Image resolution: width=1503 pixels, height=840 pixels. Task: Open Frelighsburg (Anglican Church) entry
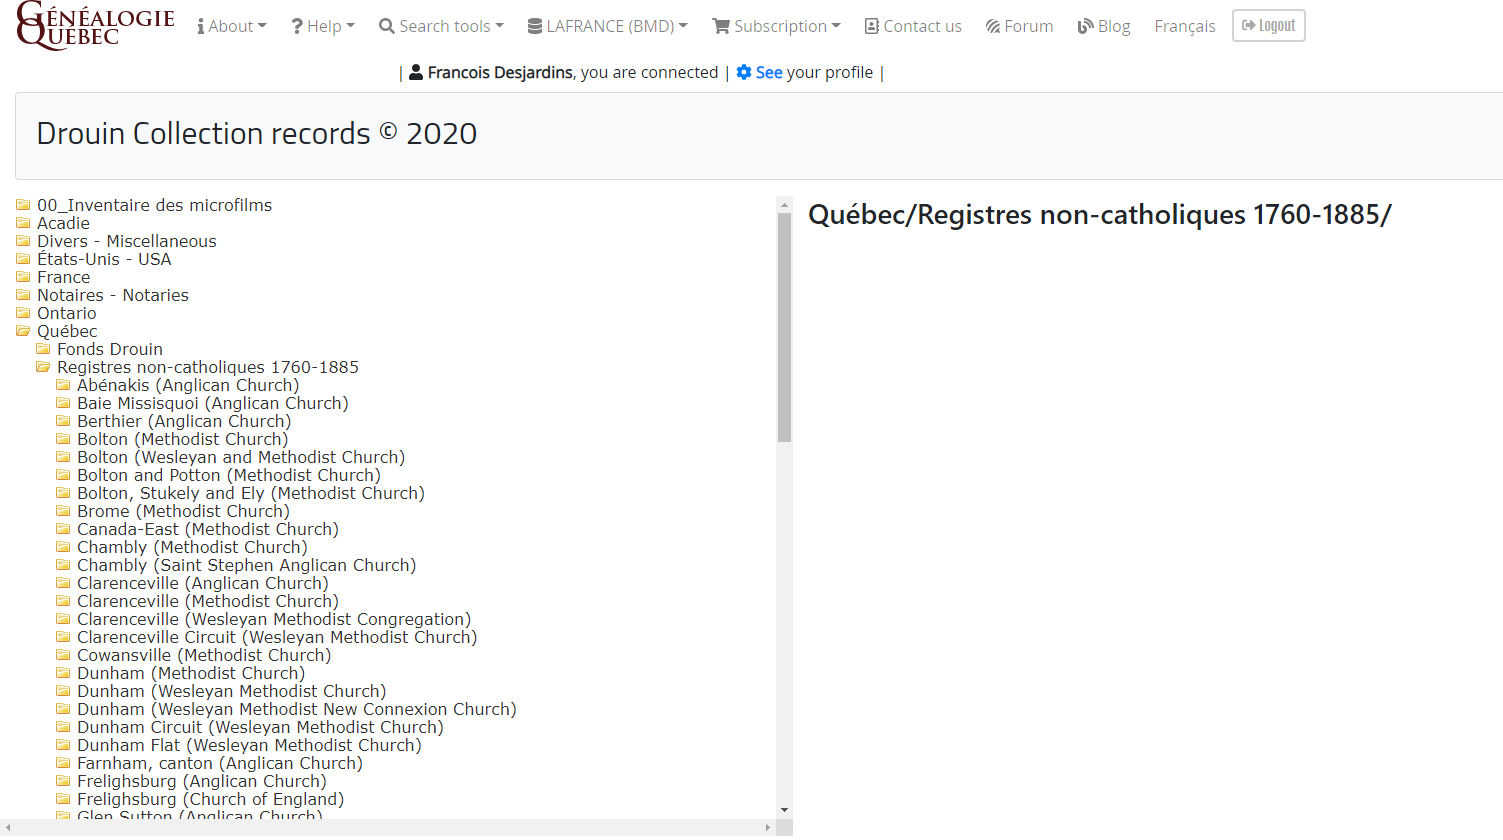tap(201, 781)
